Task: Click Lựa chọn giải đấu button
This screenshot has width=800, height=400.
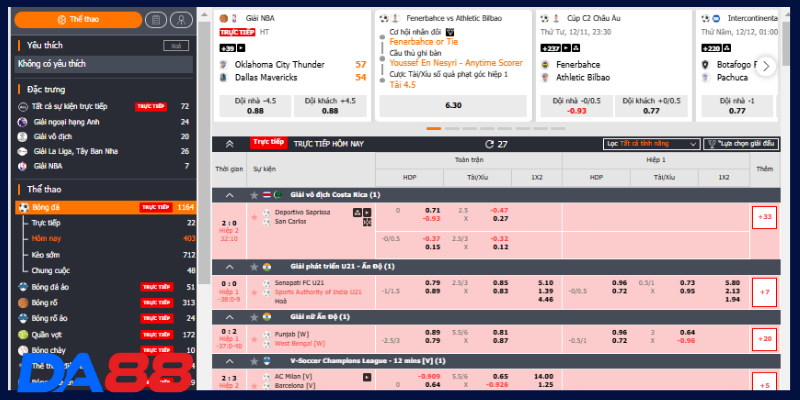Action: pyautogui.click(x=741, y=144)
